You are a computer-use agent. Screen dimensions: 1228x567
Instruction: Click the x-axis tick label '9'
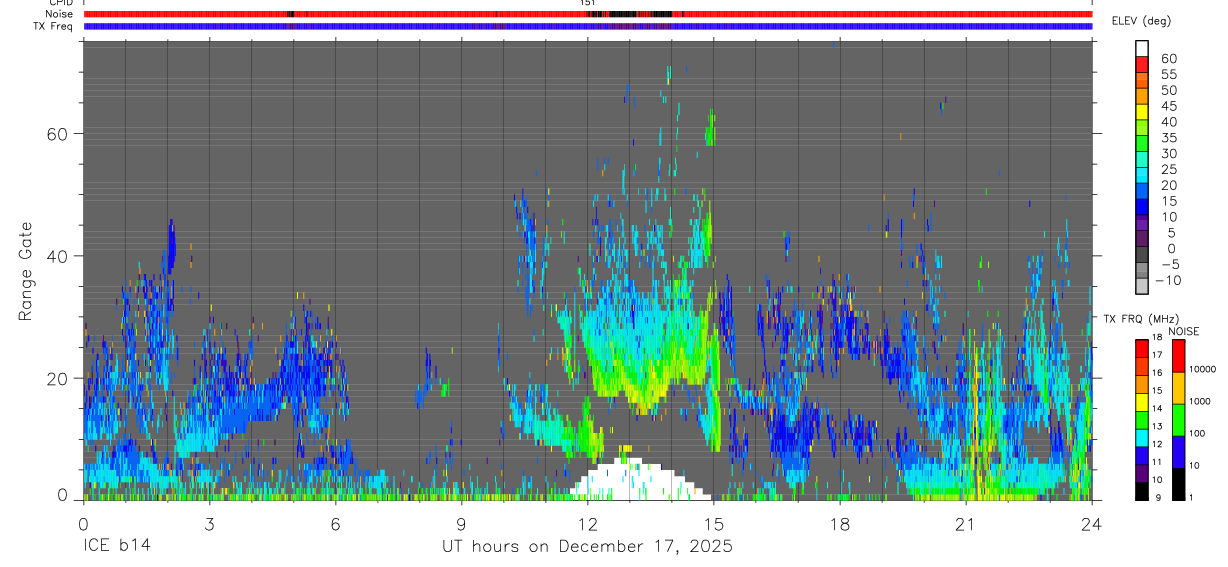[461, 523]
